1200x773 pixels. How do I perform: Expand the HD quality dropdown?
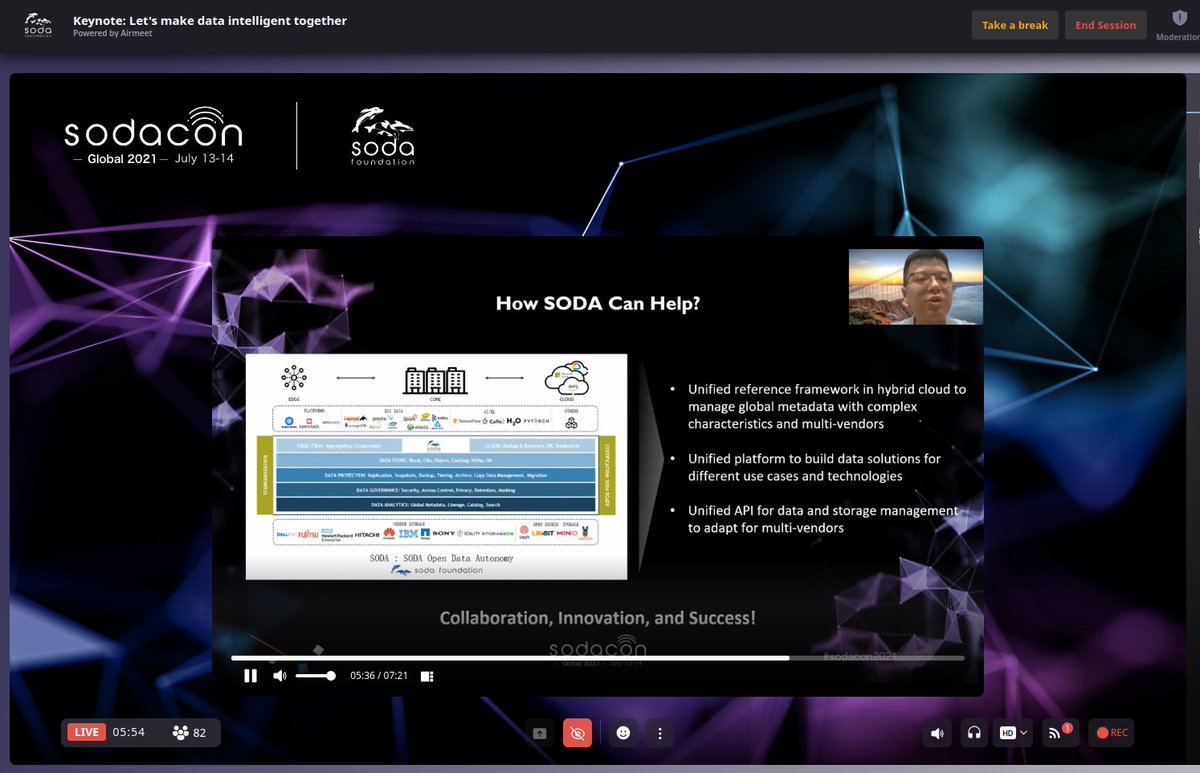1014,733
